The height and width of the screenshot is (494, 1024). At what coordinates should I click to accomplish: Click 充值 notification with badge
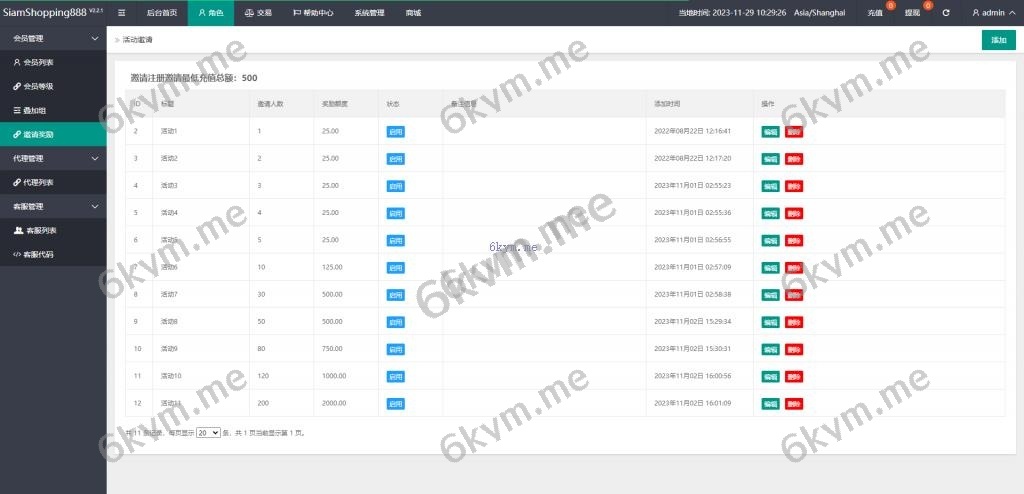pyautogui.click(x=876, y=13)
